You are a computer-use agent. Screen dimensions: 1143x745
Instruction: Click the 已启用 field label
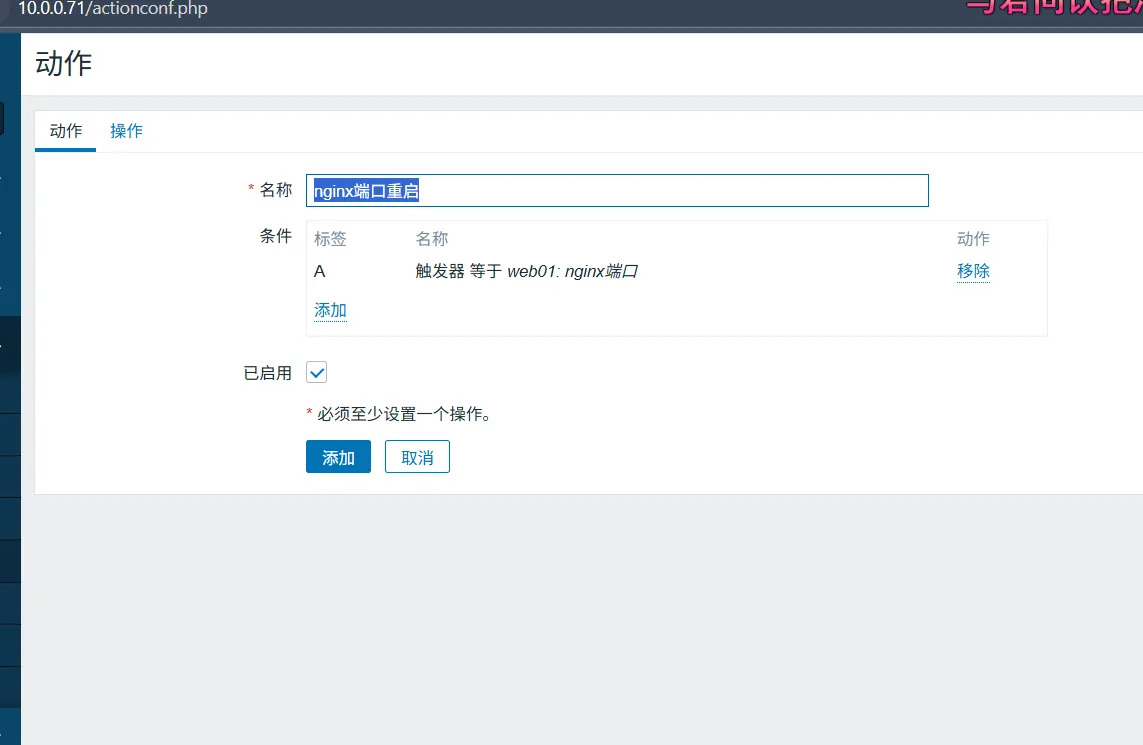click(268, 373)
